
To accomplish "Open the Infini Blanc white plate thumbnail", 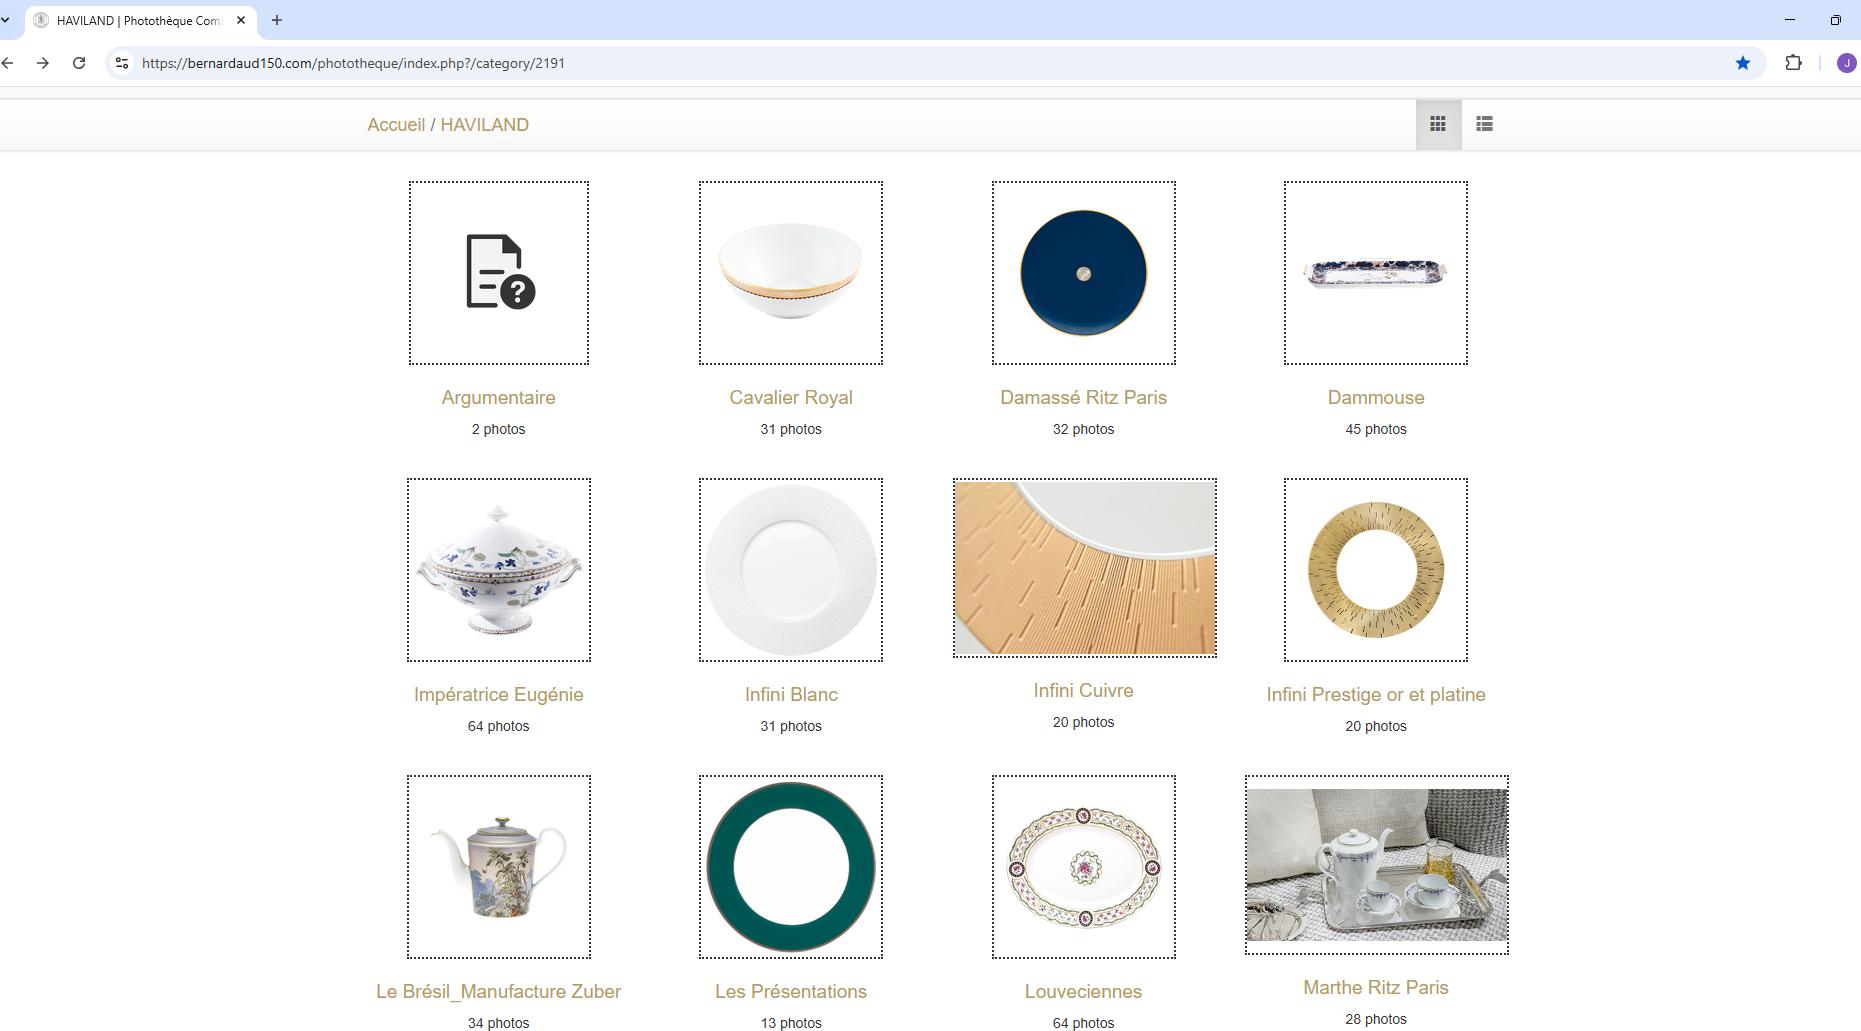I will tap(791, 570).
